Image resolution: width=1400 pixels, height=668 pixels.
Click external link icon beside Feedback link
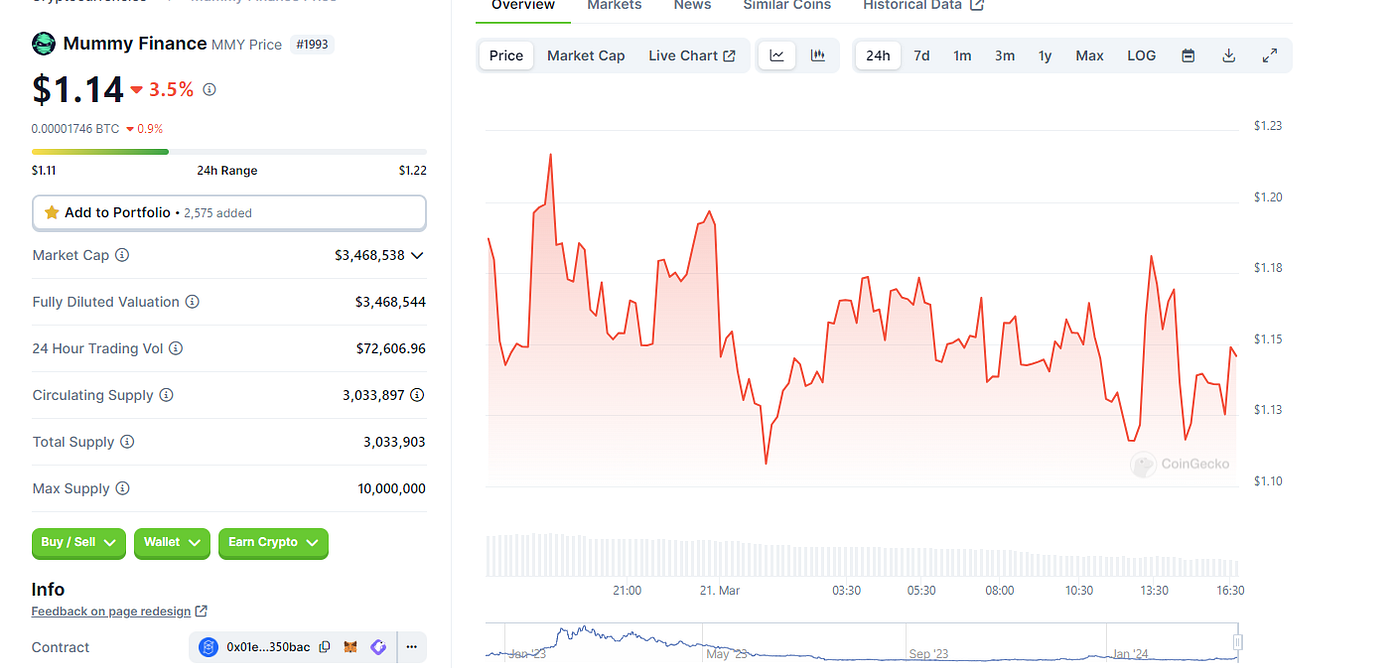click(x=201, y=611)
